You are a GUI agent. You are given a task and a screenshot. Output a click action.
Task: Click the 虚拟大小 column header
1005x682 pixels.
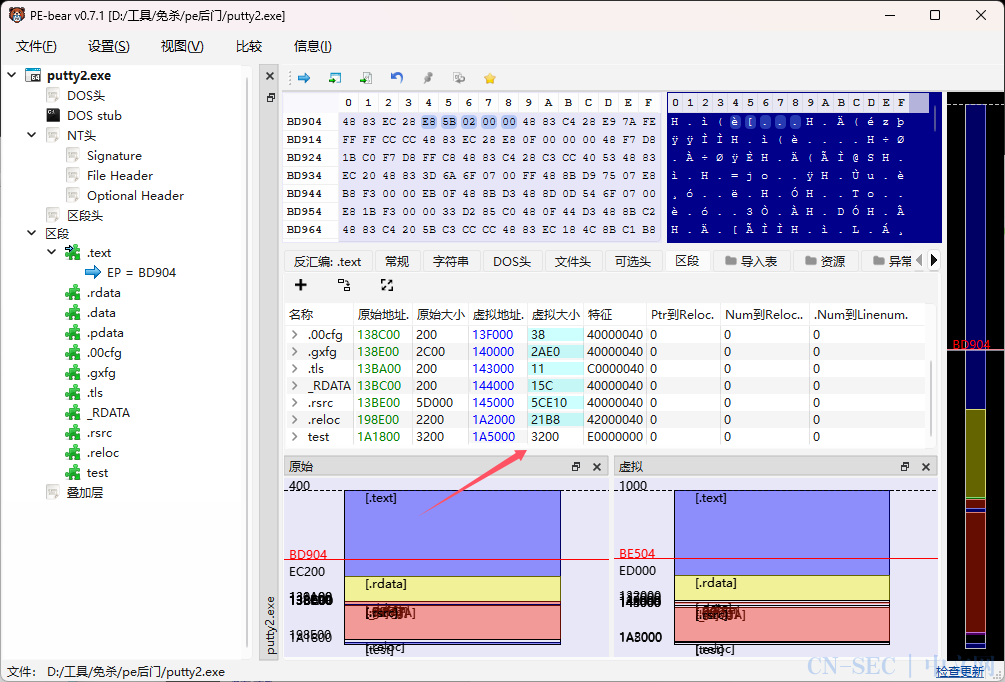pos(556,315)
